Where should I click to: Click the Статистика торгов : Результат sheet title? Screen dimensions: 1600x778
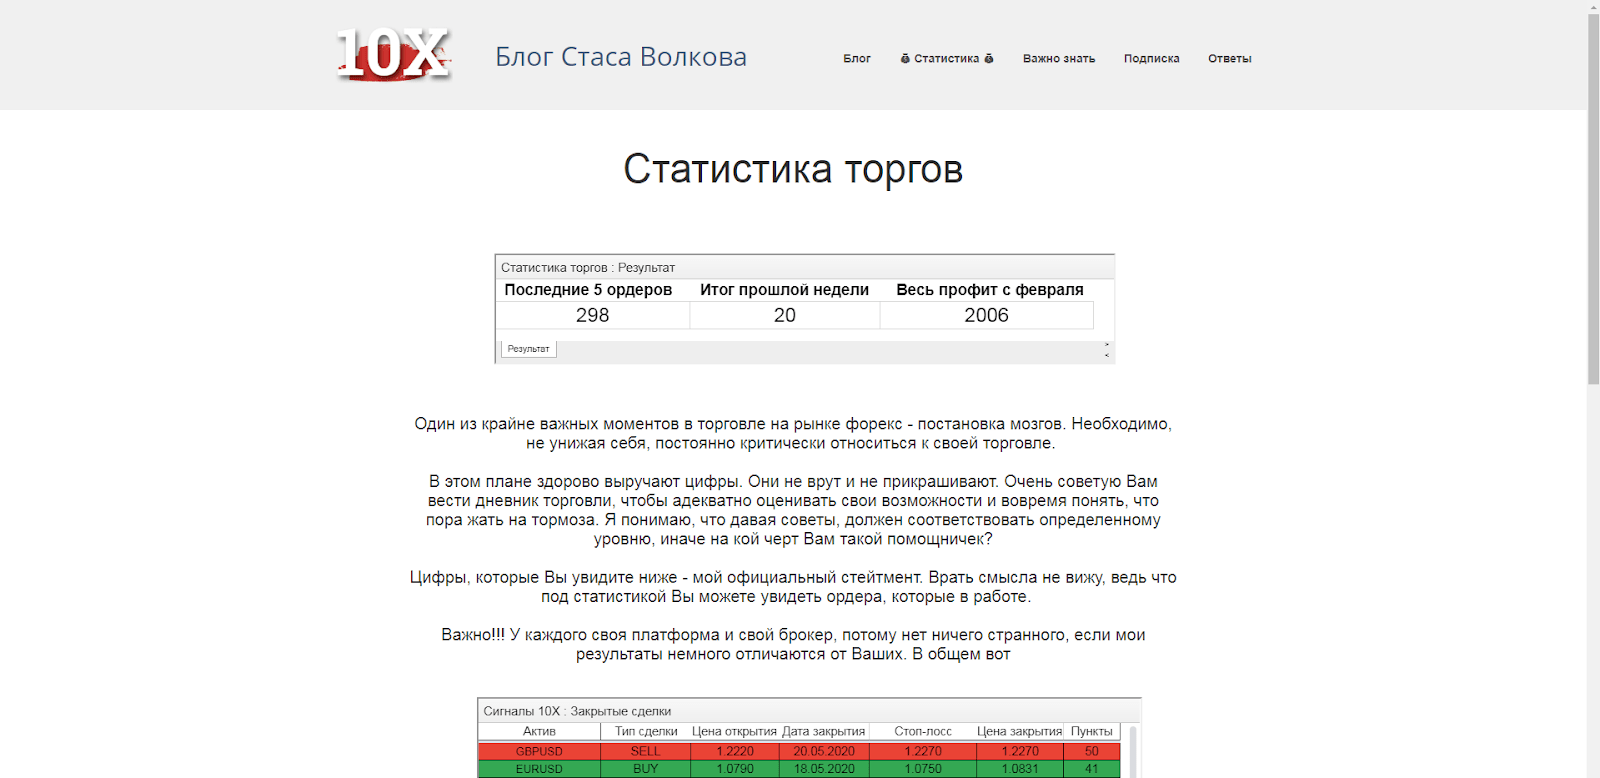coord(588,268)
